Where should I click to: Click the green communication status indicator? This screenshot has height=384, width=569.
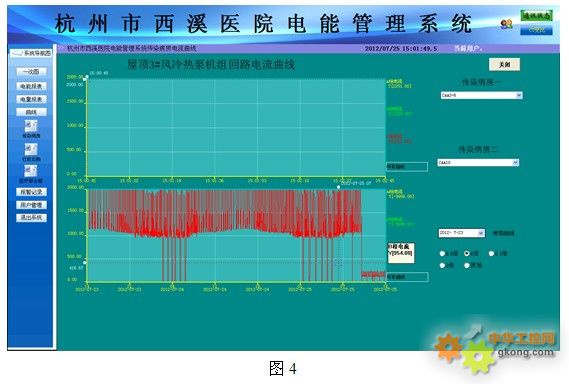coord(536,16)
